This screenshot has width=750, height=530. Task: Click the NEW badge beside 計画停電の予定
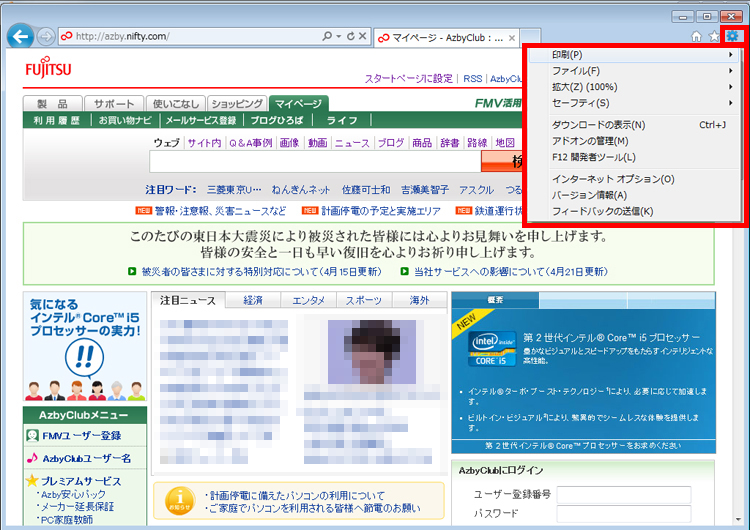click(x=310, y=210)
